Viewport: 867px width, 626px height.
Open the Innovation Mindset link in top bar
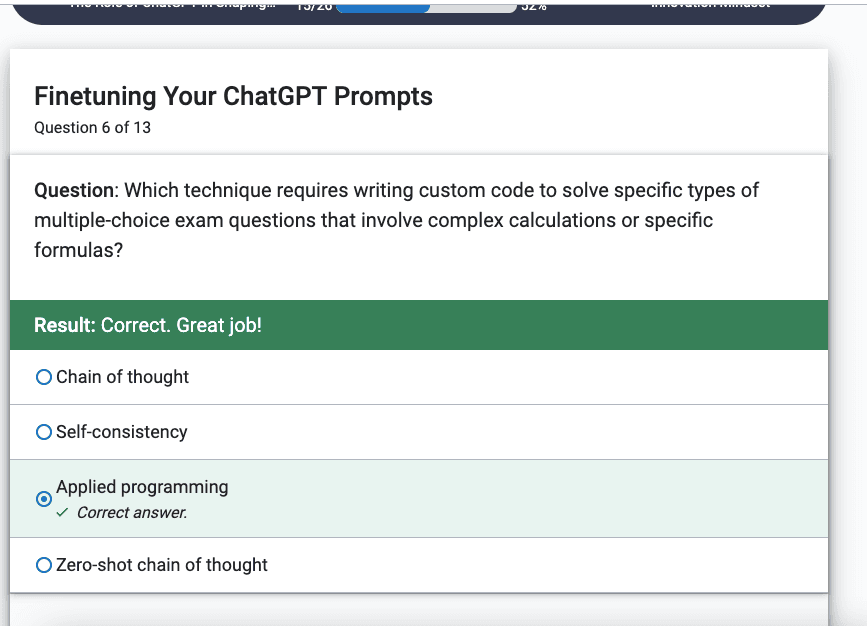coord(711,4)
